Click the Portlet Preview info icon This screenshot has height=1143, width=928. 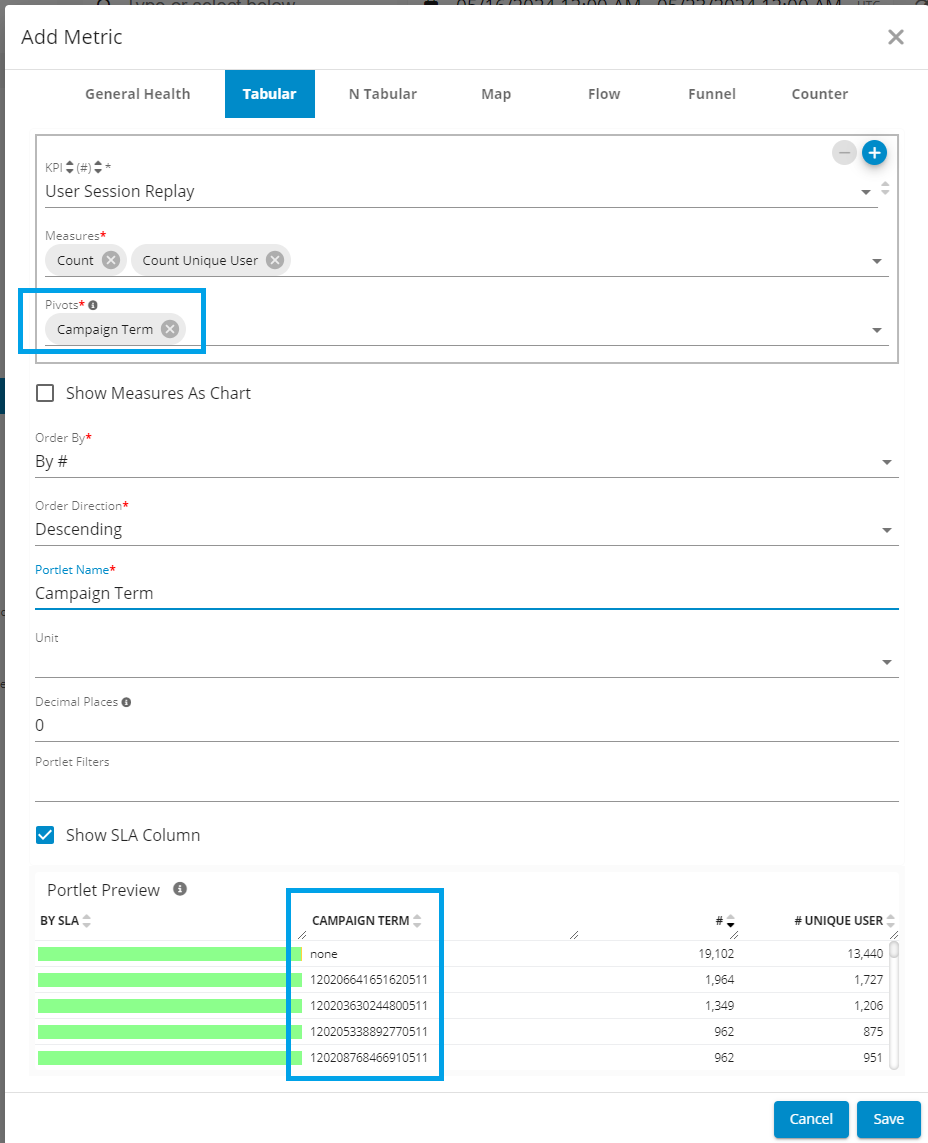point(180,889)
